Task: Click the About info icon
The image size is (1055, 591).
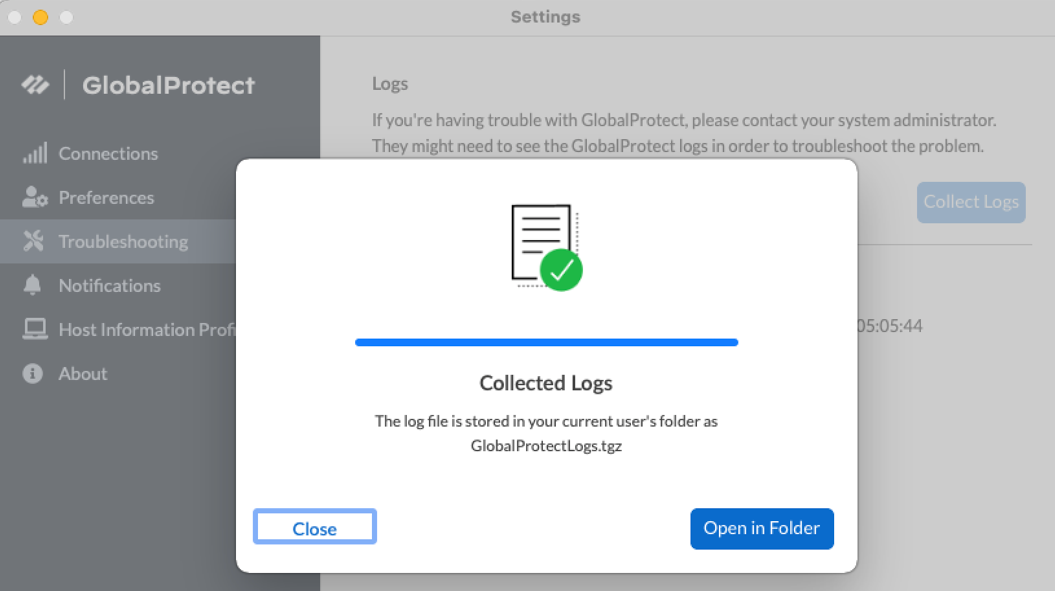Action: tap(34, 373)
